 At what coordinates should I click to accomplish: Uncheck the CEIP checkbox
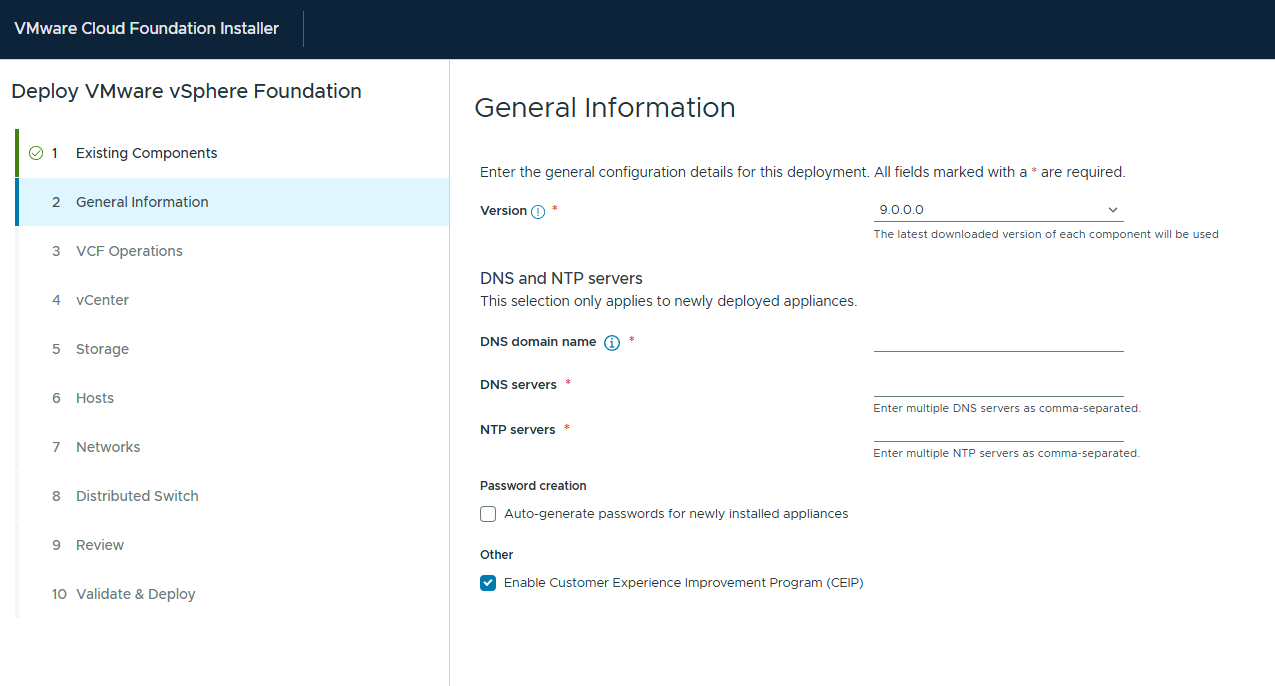488,583
